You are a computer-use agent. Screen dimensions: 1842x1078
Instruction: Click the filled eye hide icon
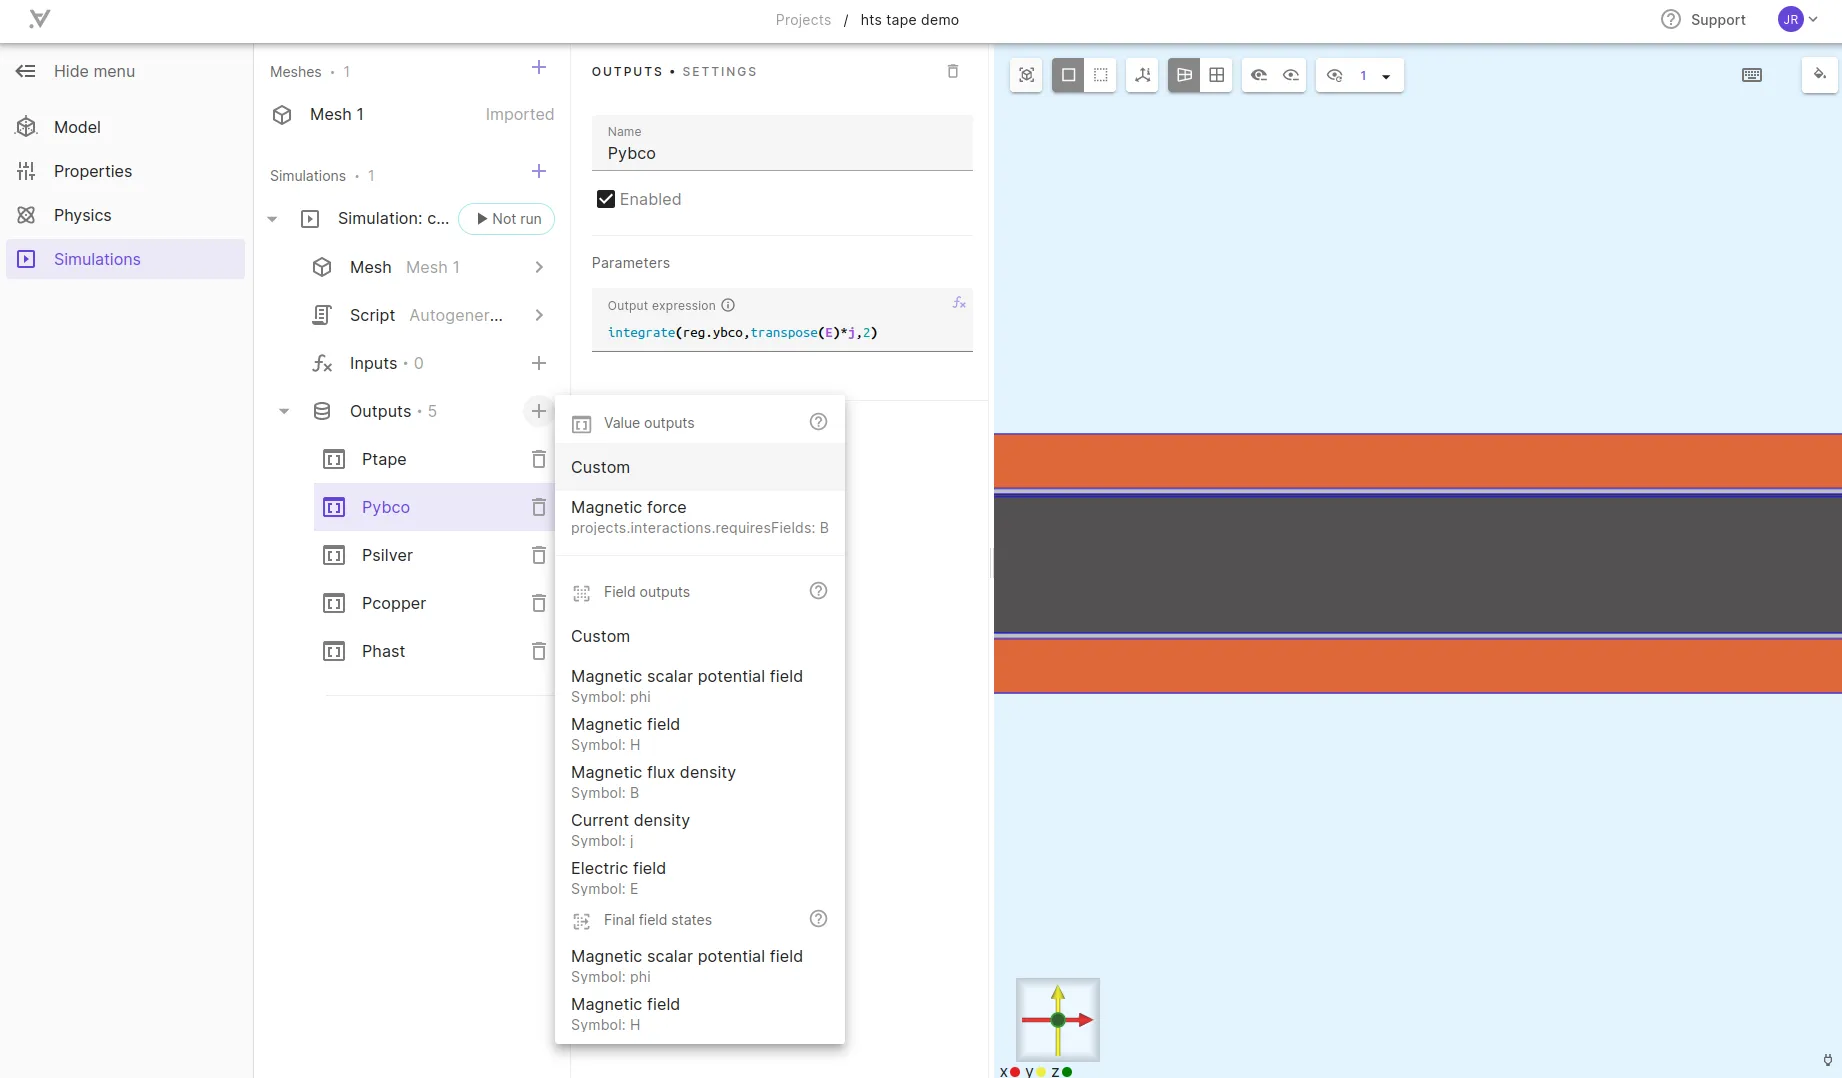tap(1258, 75)
